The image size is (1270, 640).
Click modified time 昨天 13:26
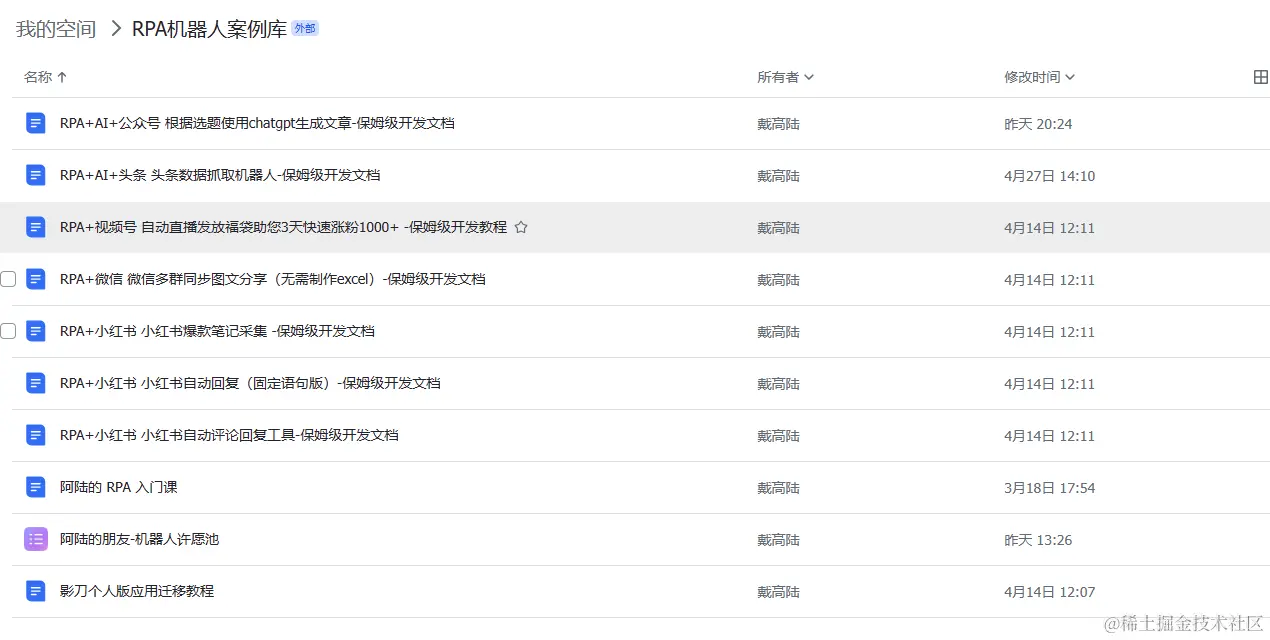pos(1038,540)
